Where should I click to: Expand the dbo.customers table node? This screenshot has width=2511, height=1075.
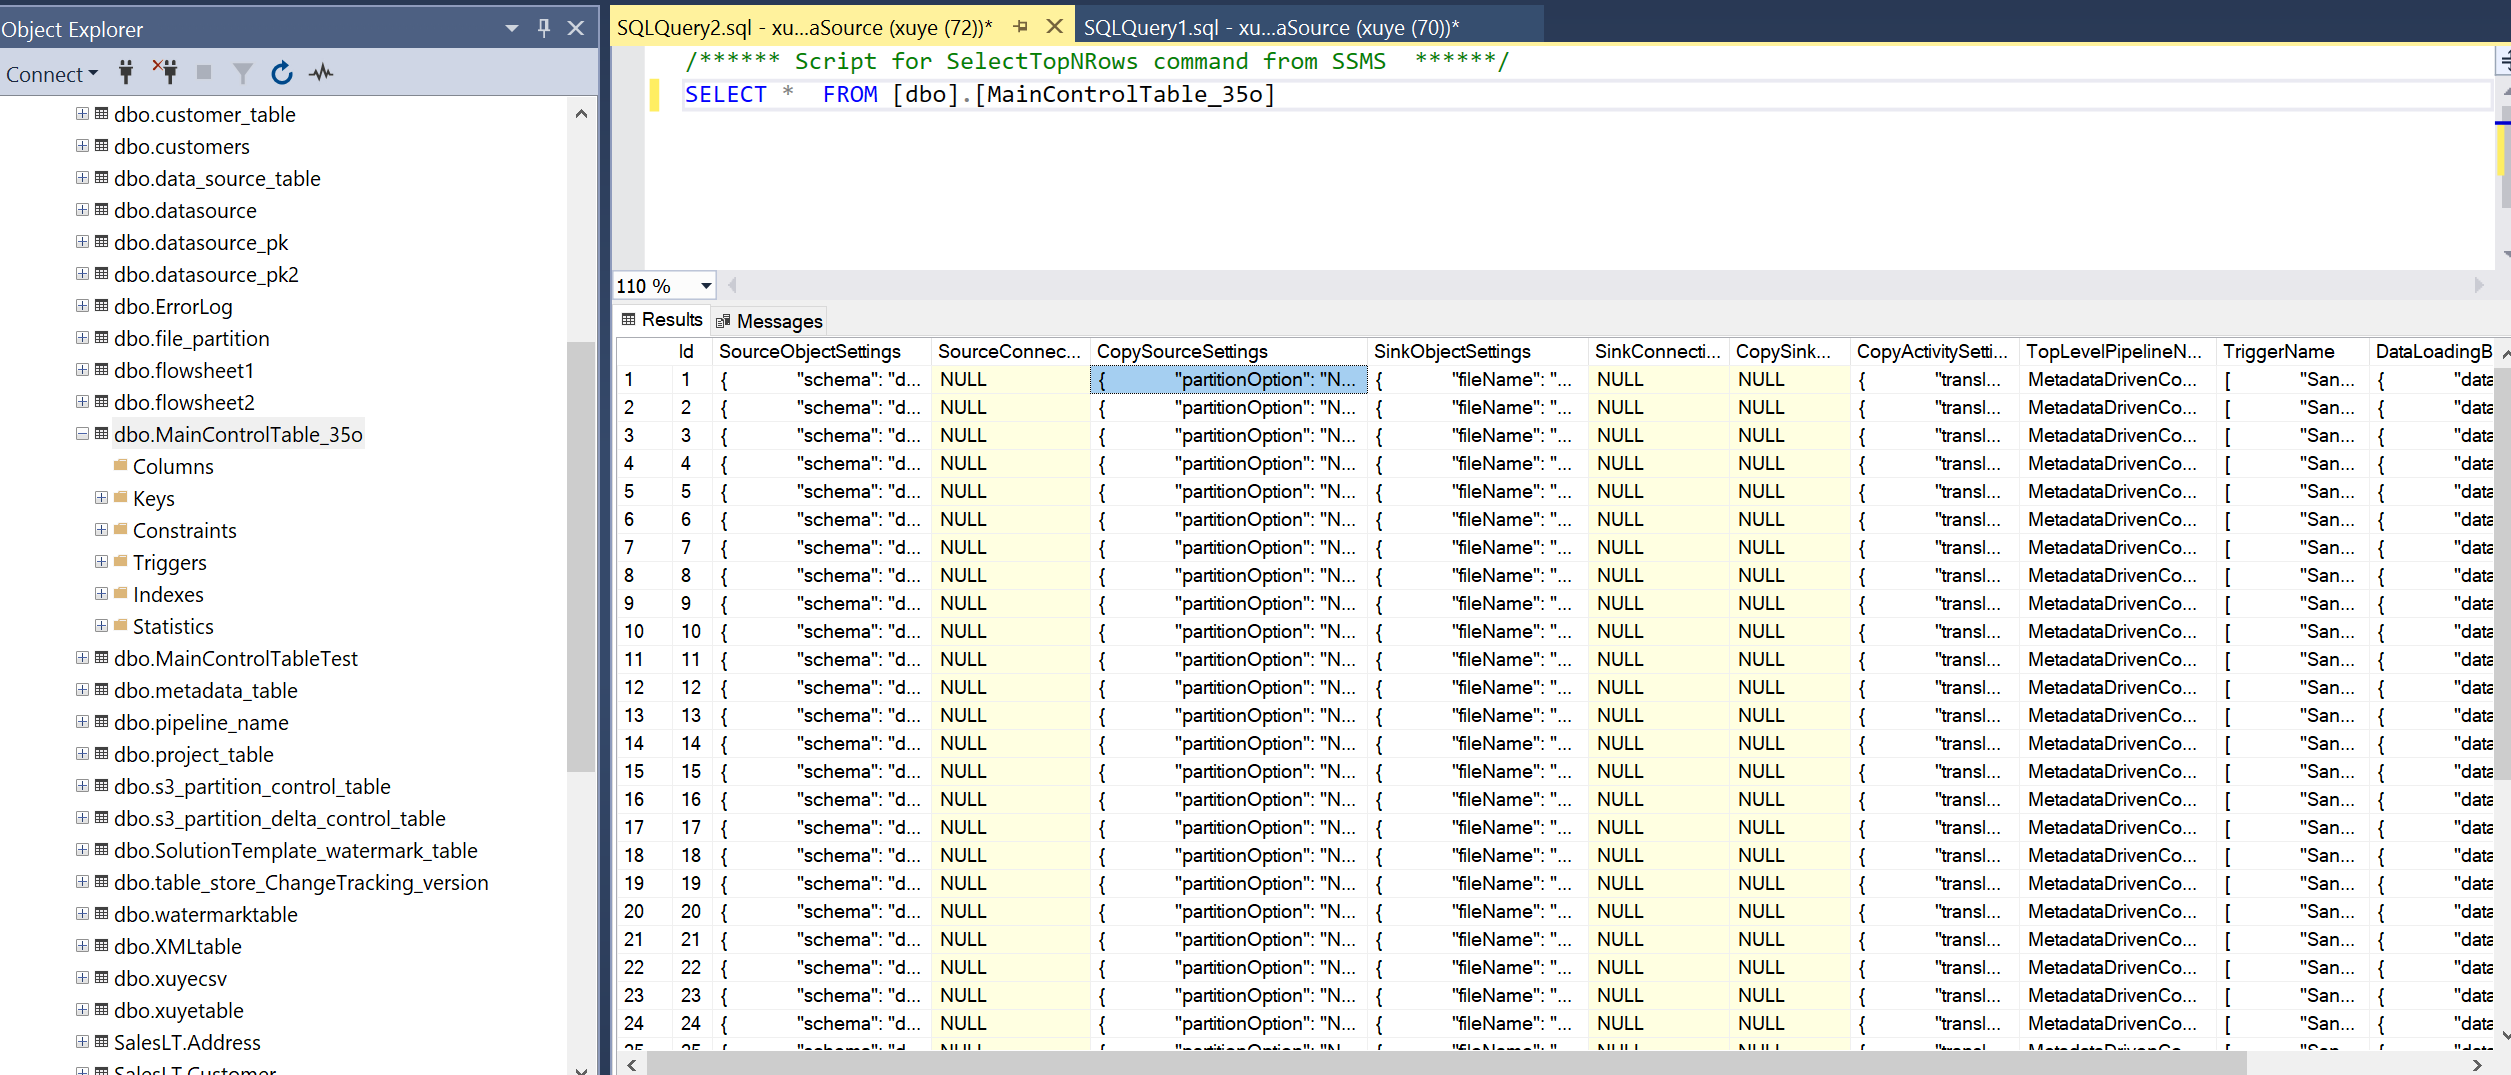click(81, 146)
